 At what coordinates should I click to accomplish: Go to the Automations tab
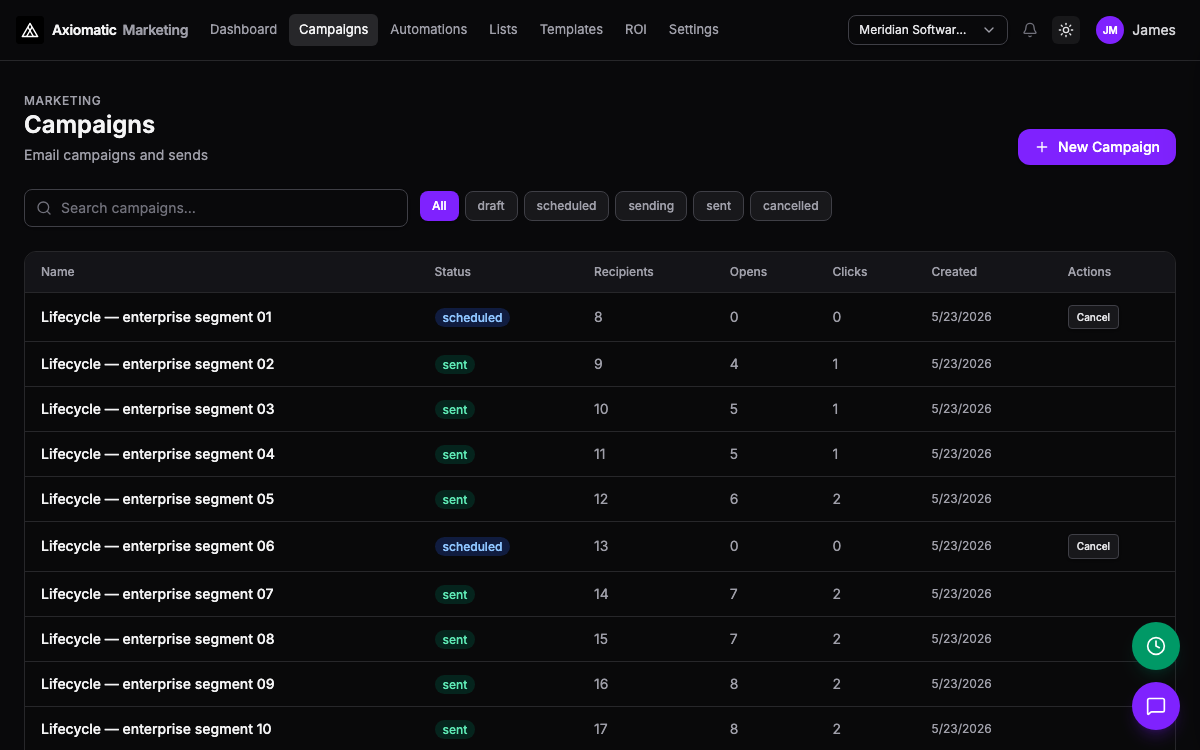click(x=428, y=30)
